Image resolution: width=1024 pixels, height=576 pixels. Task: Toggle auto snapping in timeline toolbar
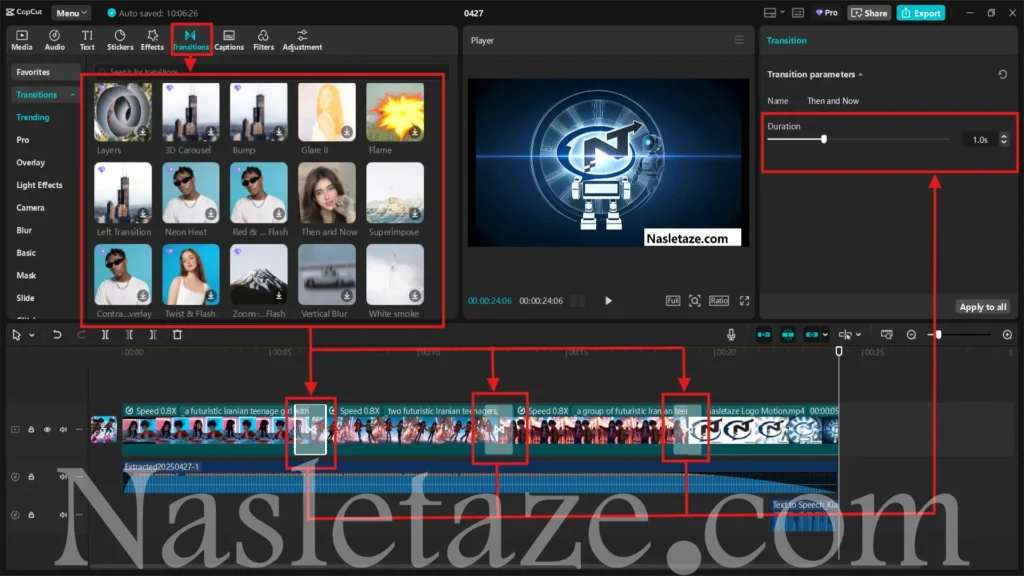[788, 334]
